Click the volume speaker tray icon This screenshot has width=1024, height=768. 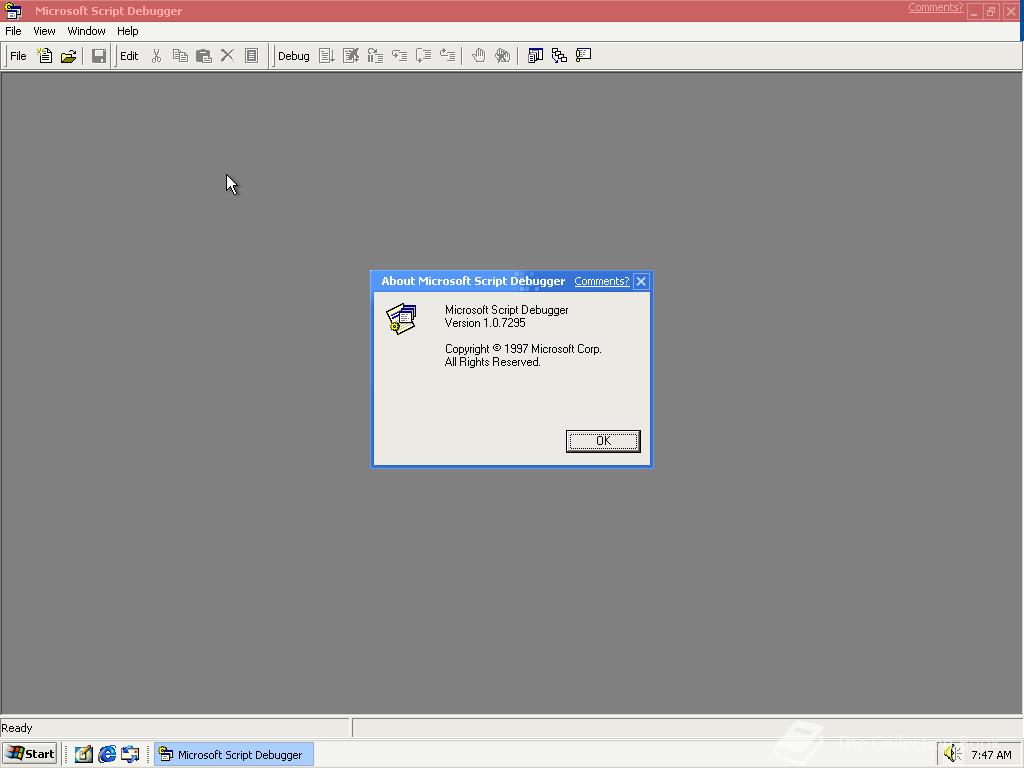(952, 754)
